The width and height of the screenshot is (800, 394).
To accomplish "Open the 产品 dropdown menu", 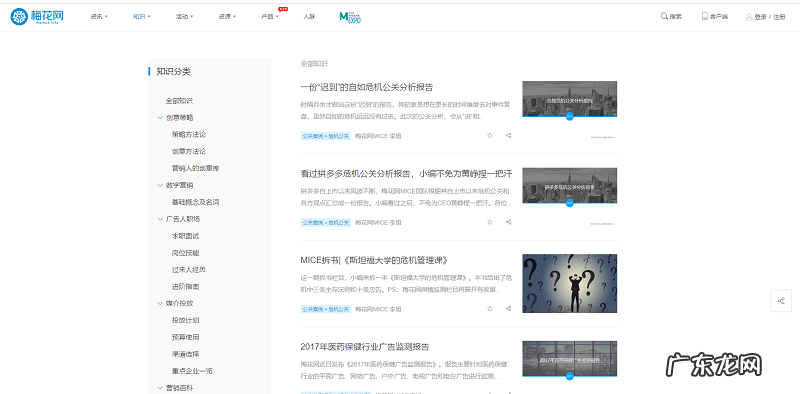I will (x=270, y=16).
